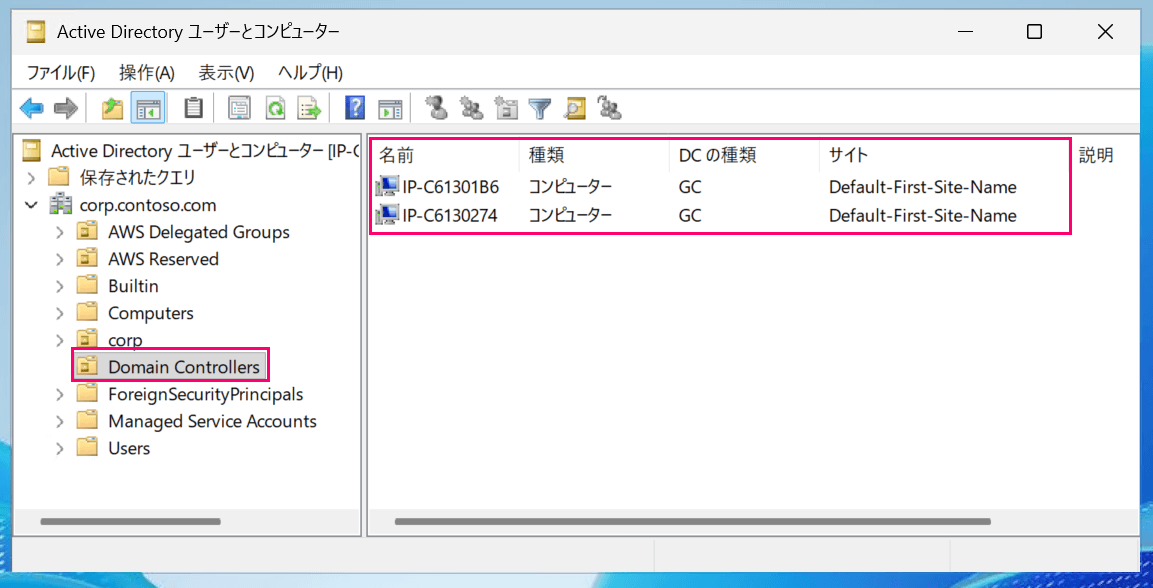Select the Computers container label
The image size is (1153, 588).
pyautogui.click(x=151, y=313)
